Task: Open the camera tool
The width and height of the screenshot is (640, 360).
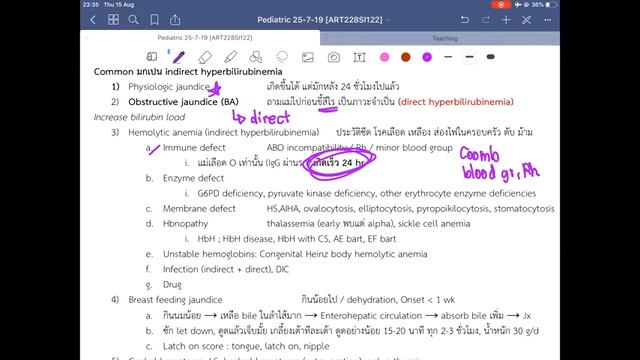Action: [x=333, y=57]
